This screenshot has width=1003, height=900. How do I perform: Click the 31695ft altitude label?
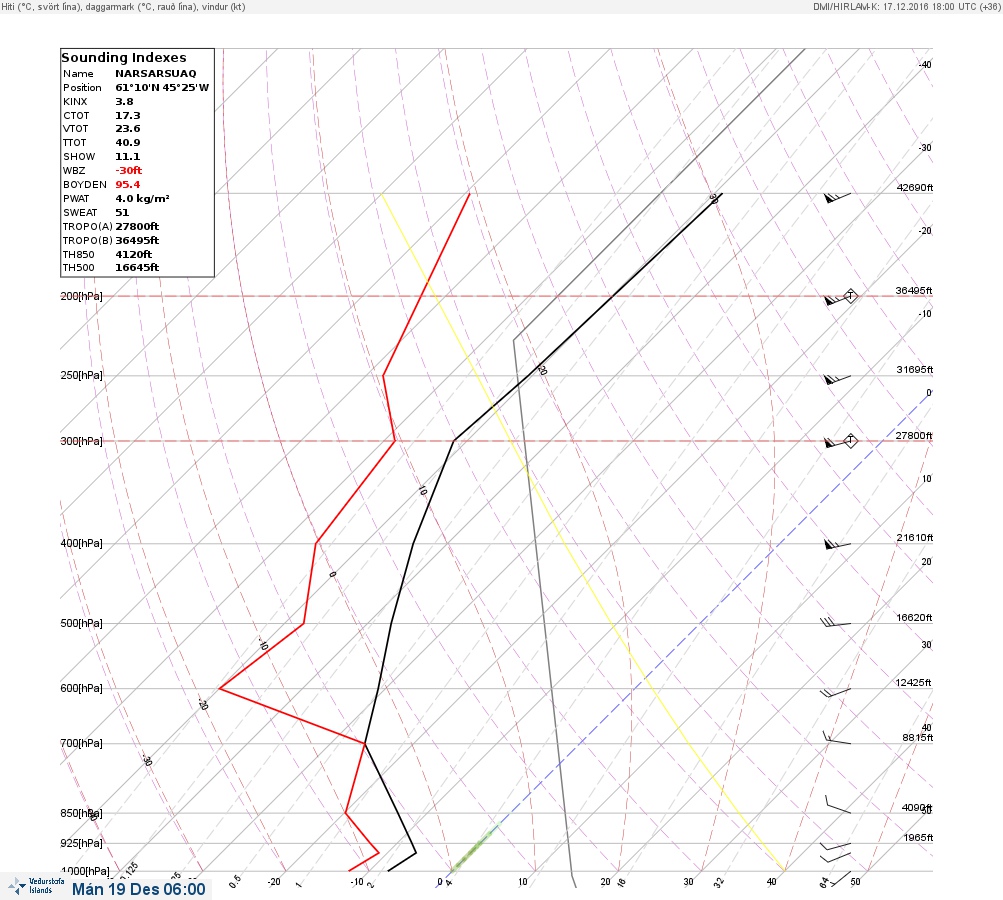click(915, 370)
